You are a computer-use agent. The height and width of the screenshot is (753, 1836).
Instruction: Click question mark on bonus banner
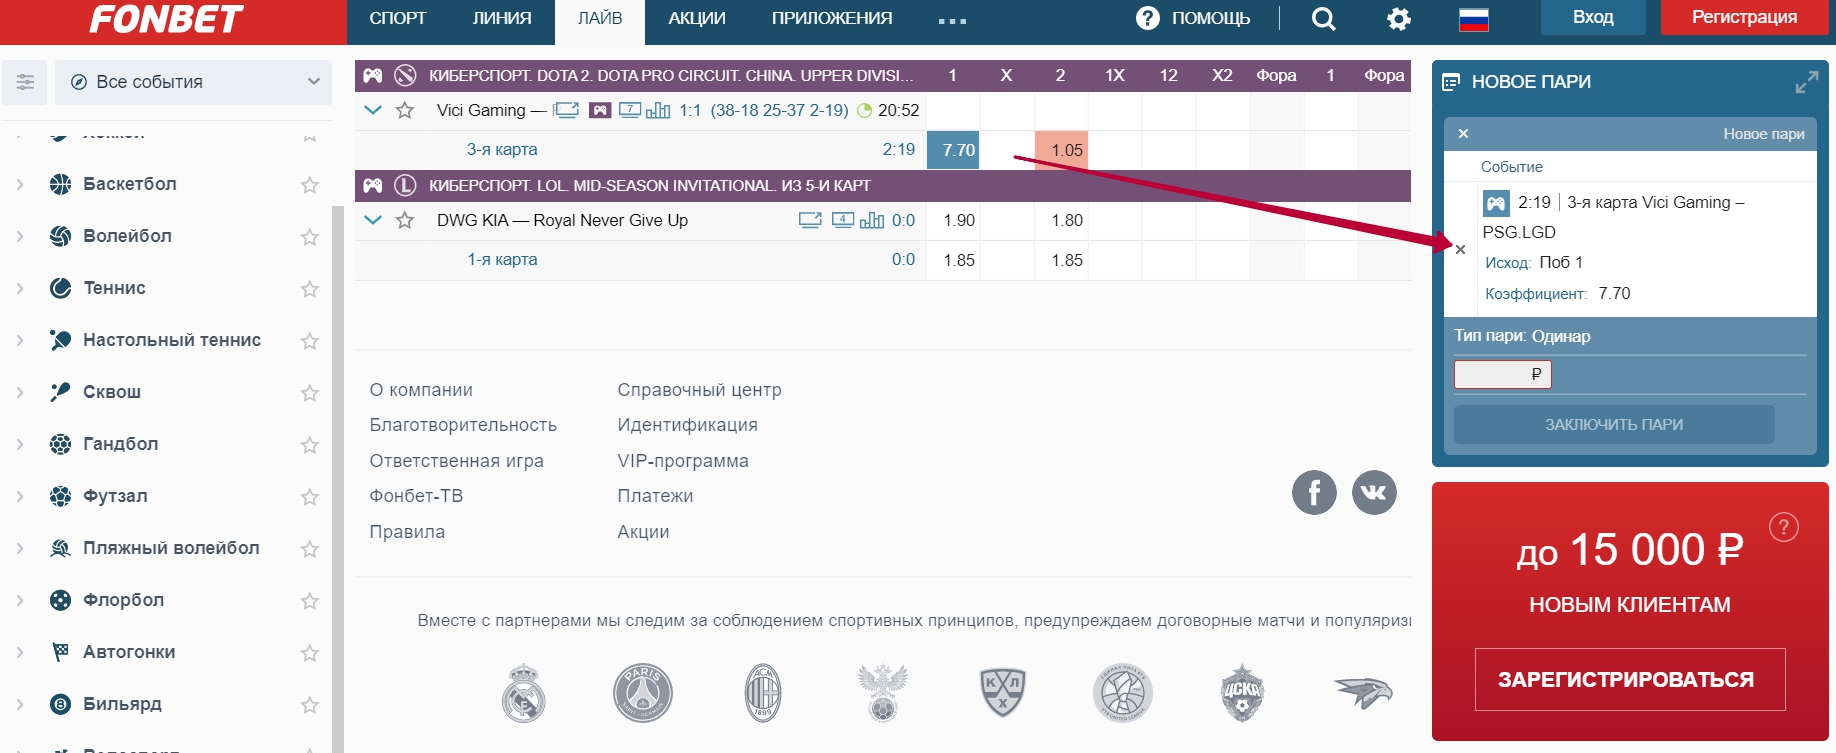pos(1784,527)
